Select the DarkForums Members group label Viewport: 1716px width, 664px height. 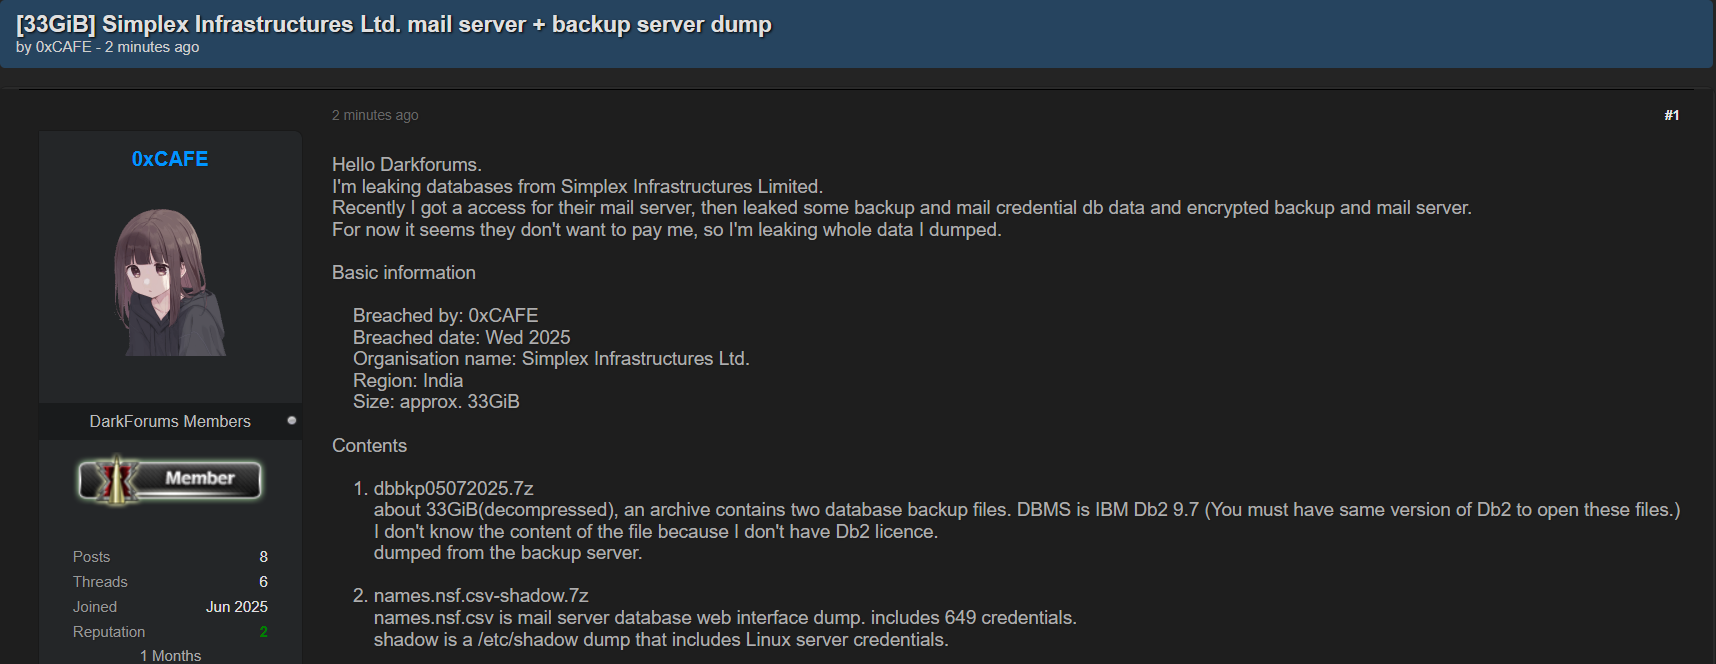click(170, 422)
